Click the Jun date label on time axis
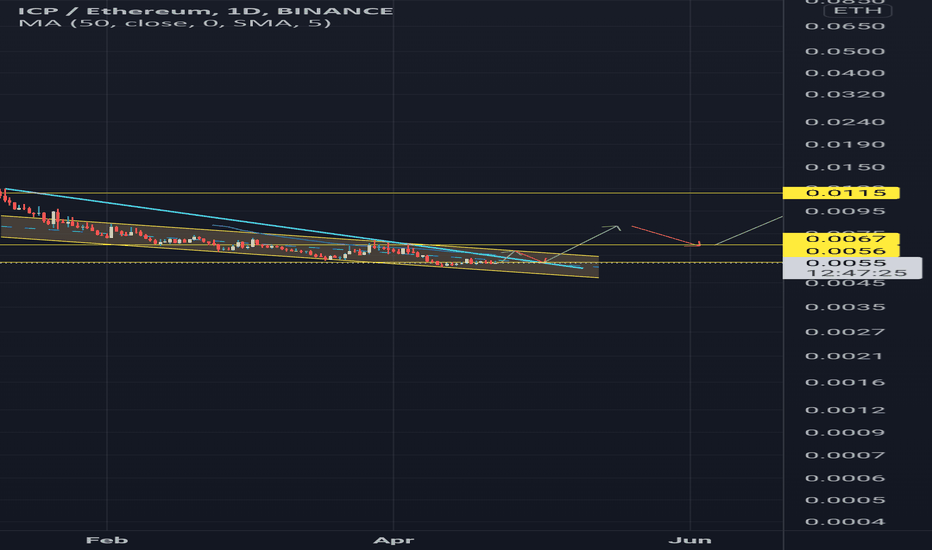This screenshot has height=550, width=932. 689,540
